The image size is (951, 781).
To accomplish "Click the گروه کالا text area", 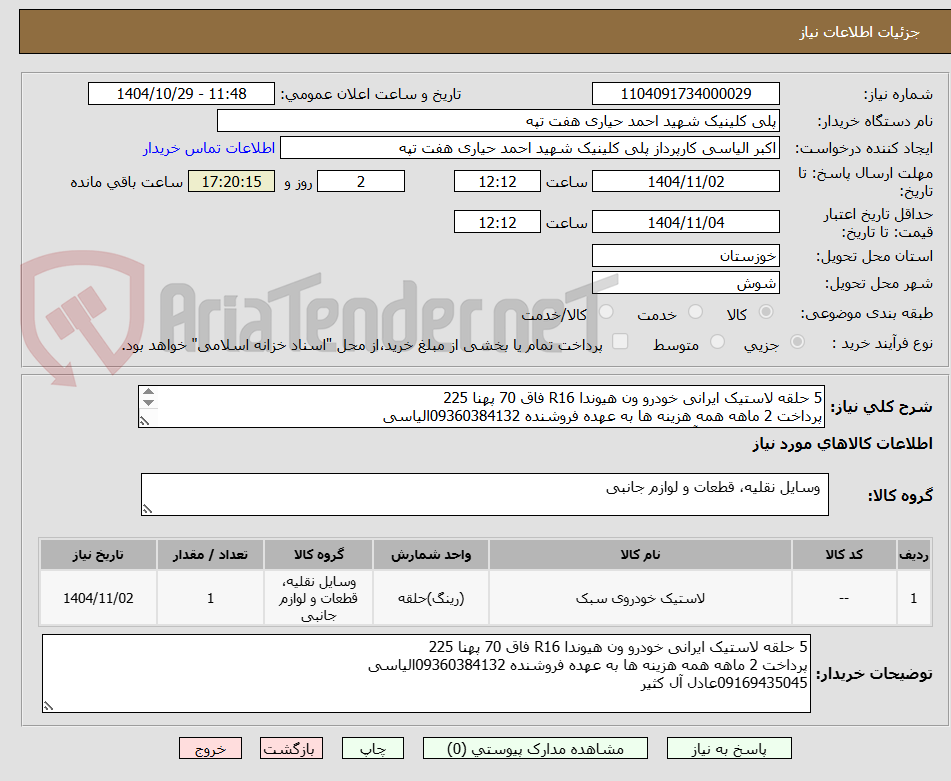I will pyautogui.click(x=485, y=494).
